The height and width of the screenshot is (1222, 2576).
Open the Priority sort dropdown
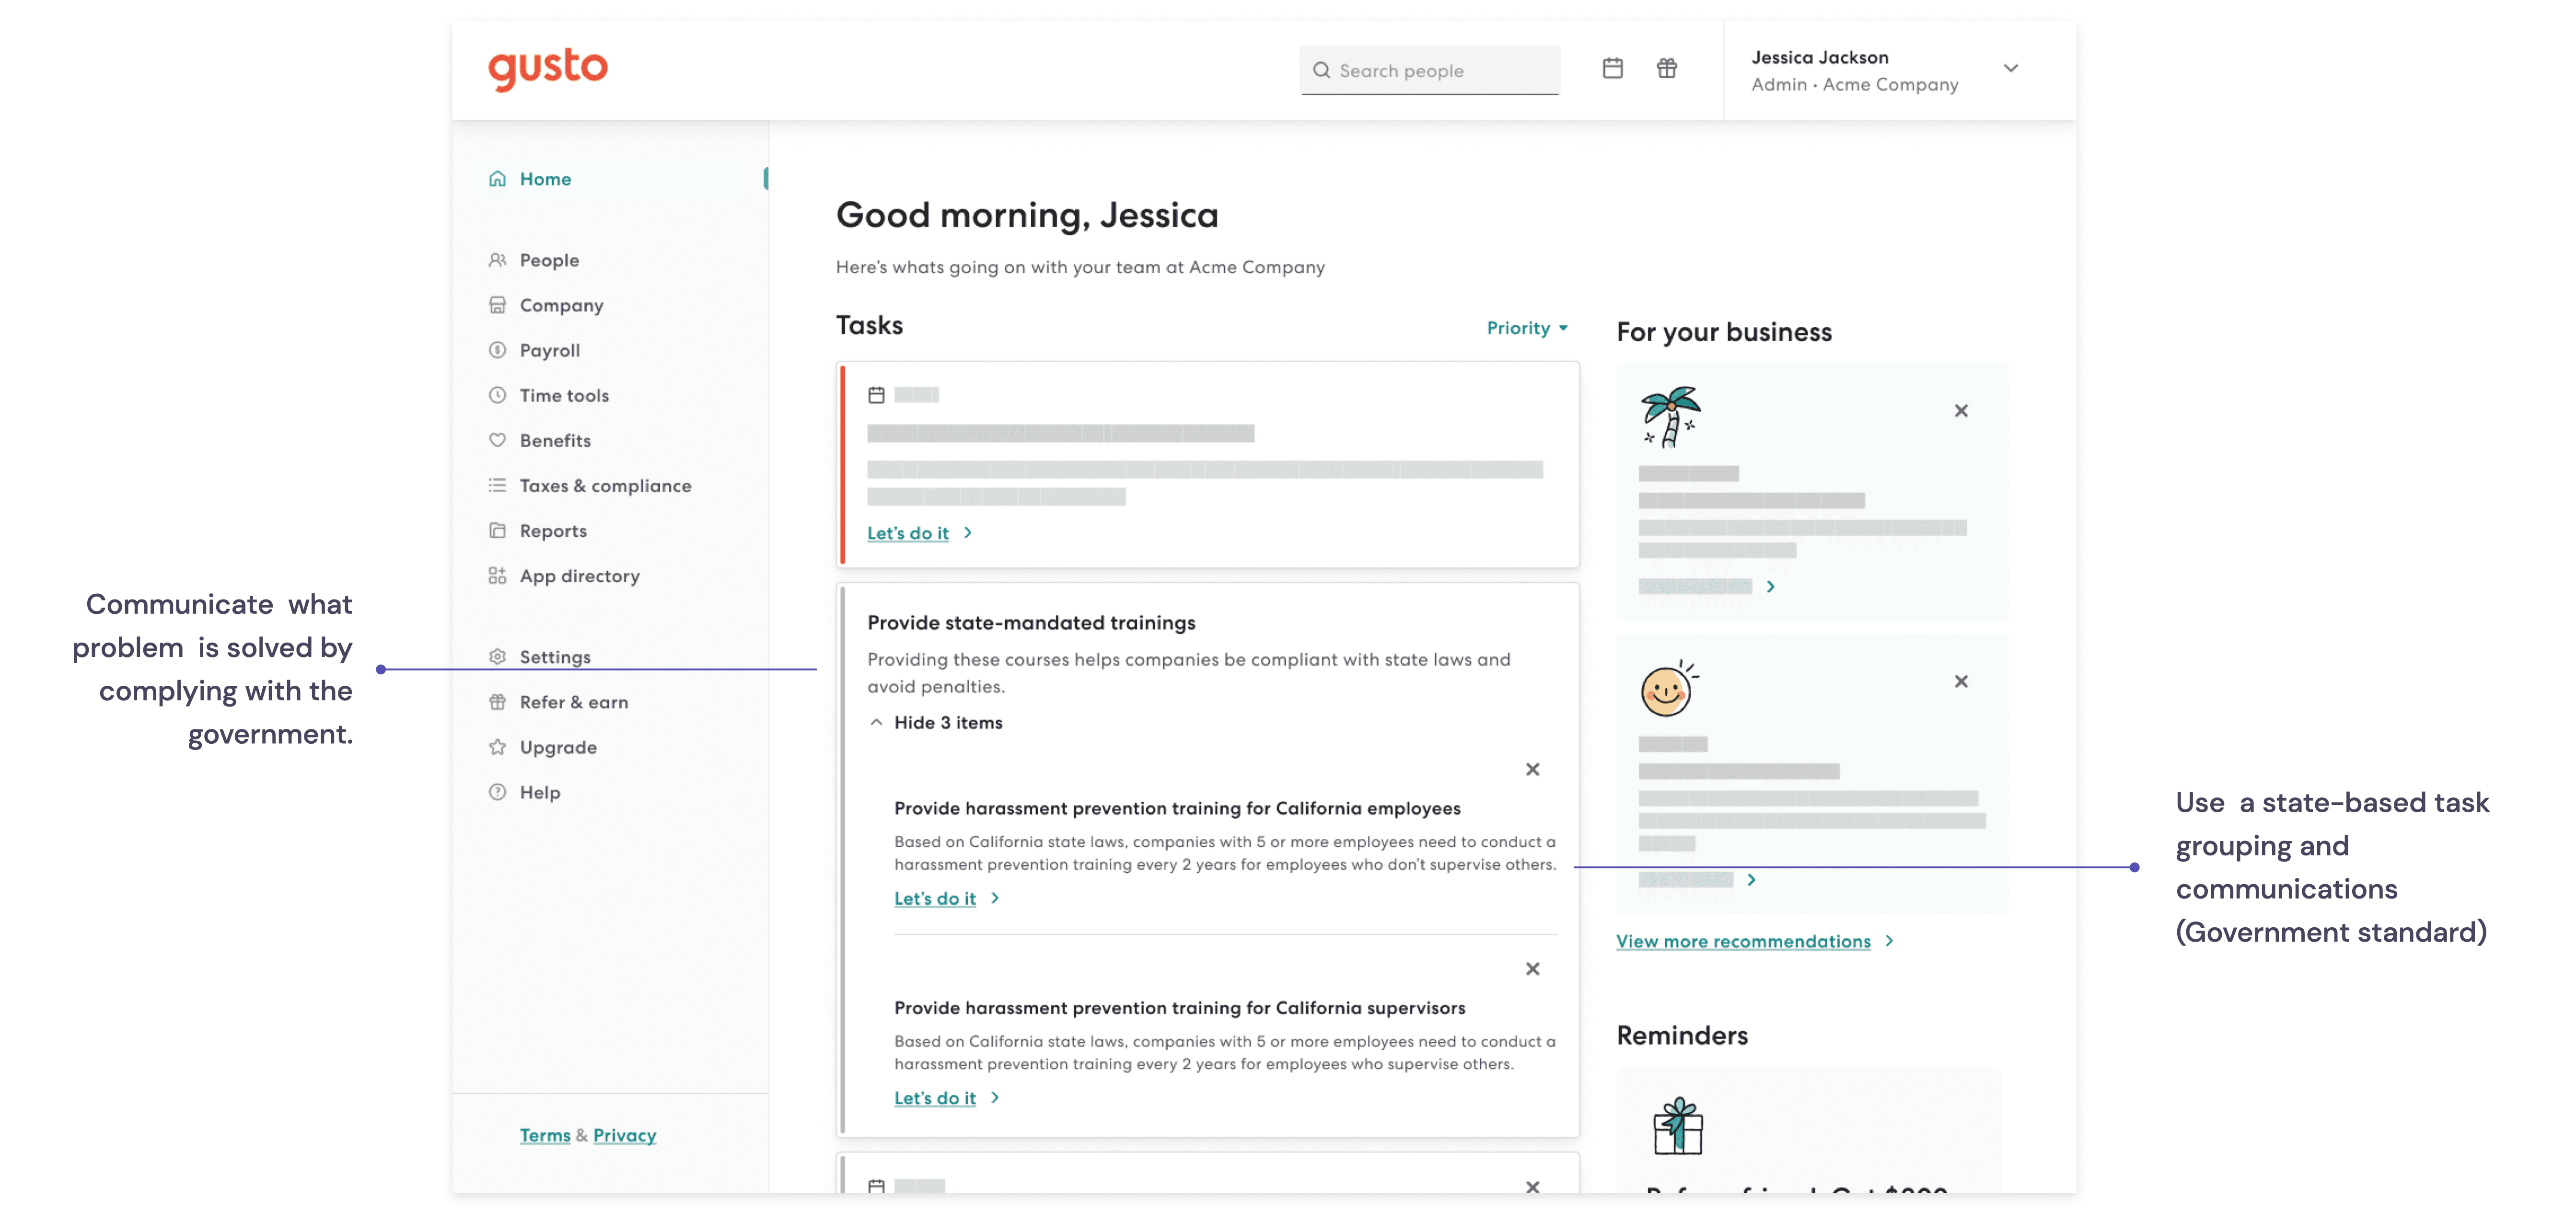coord(1526,328)
